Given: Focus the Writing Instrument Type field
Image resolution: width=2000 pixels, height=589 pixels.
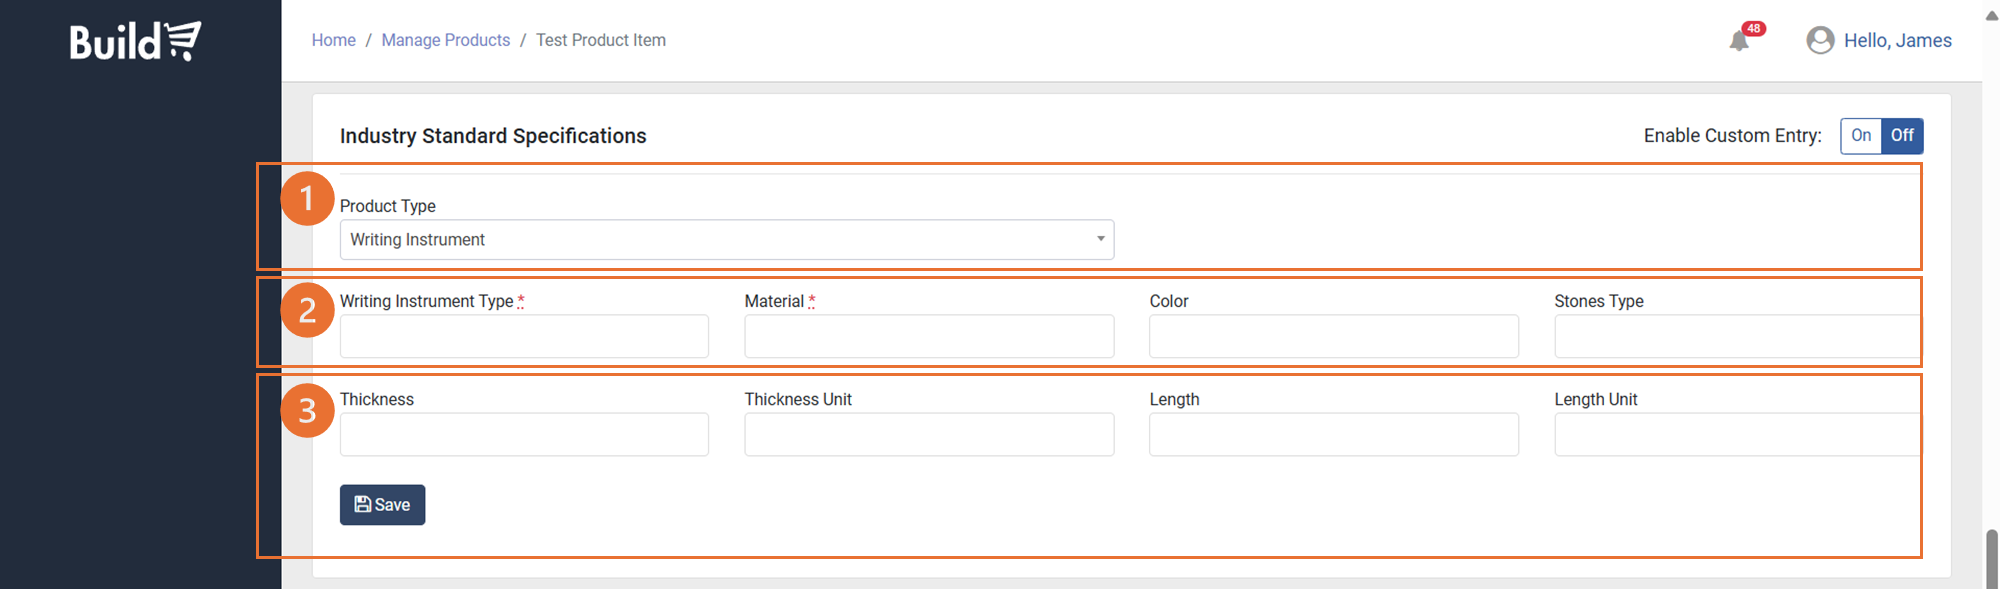Looking at the screenshot, I should point(524,337).
